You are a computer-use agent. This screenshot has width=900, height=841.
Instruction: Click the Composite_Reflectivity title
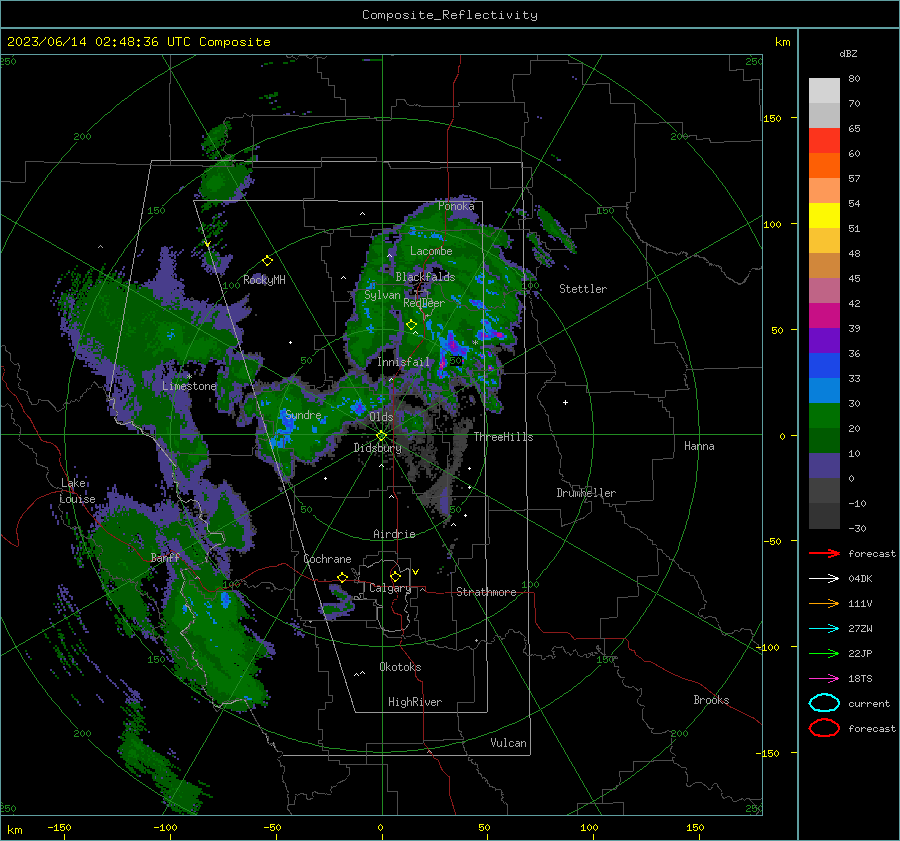pos(450,15)
